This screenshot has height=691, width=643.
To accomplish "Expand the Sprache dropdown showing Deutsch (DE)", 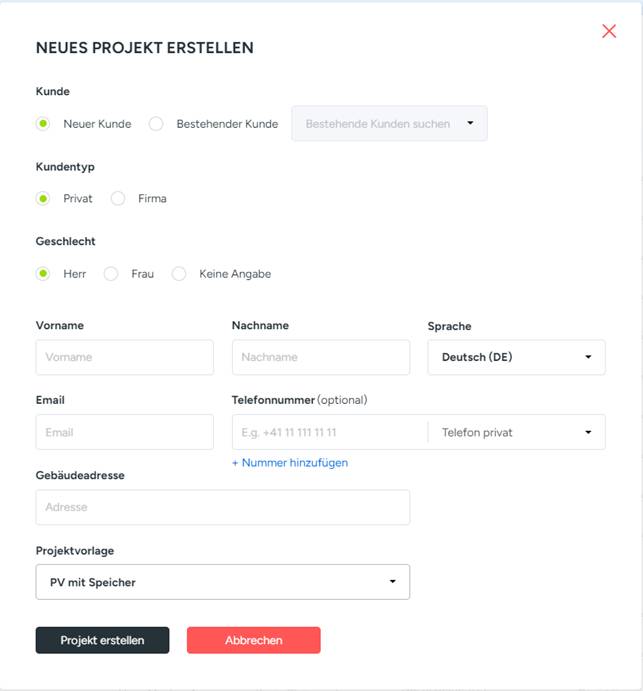I will [x=516, y=357].
